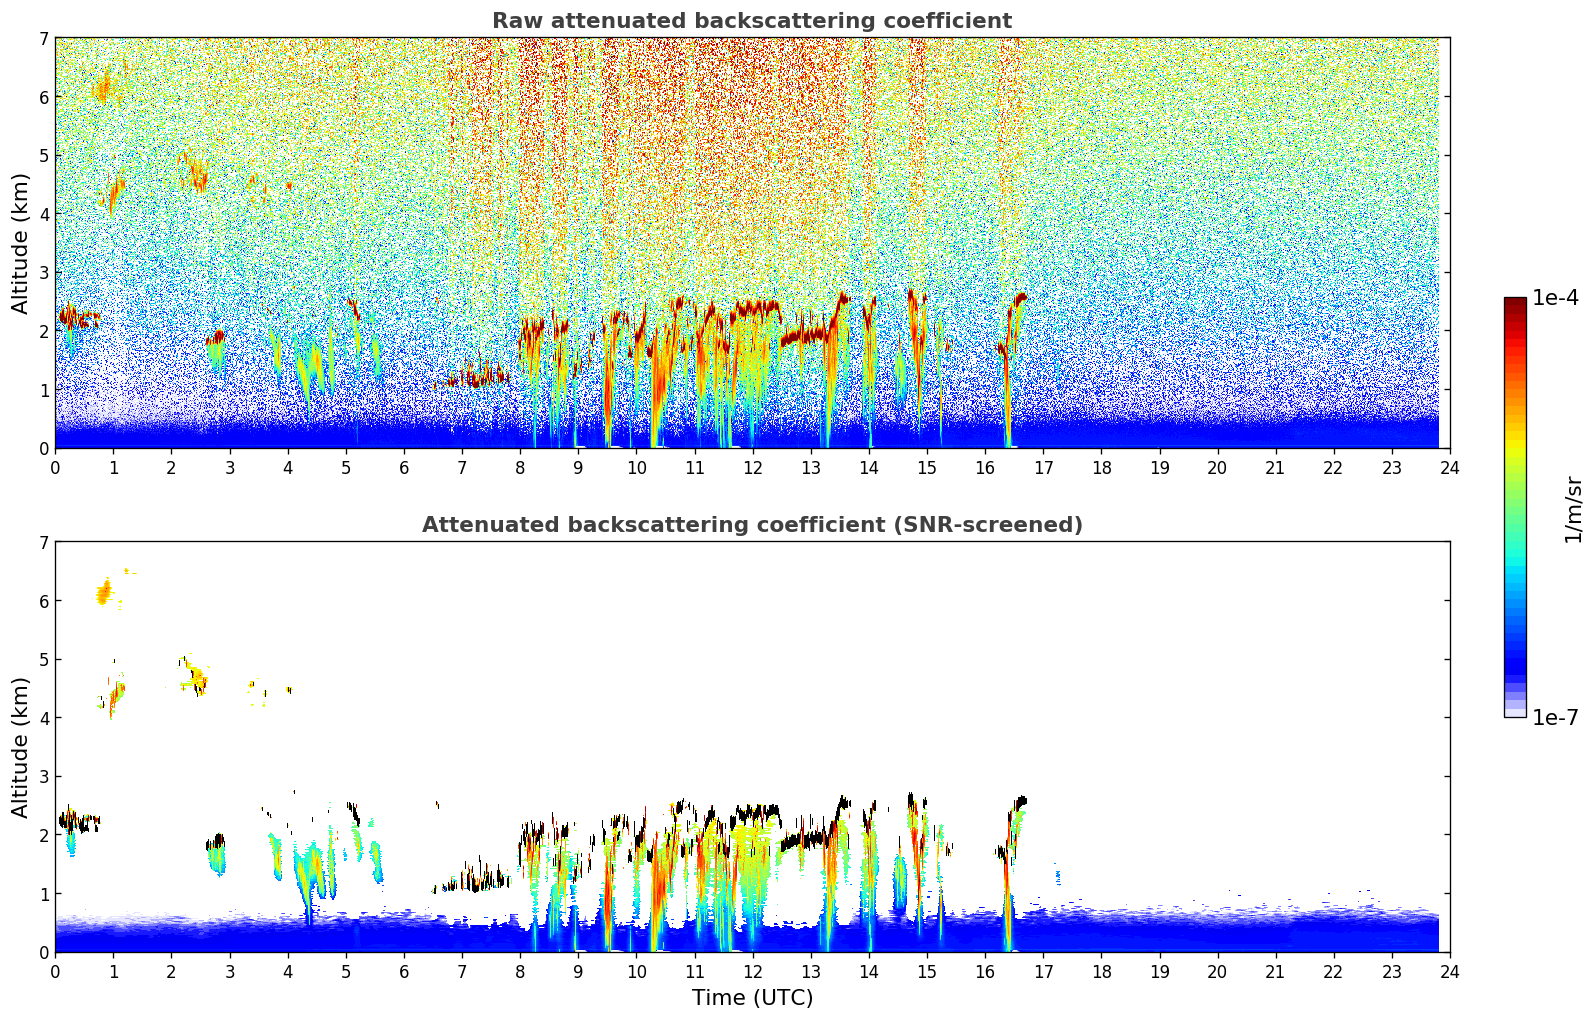Click the bottom plot's 'Altitude (km)' label

[21, 747]
